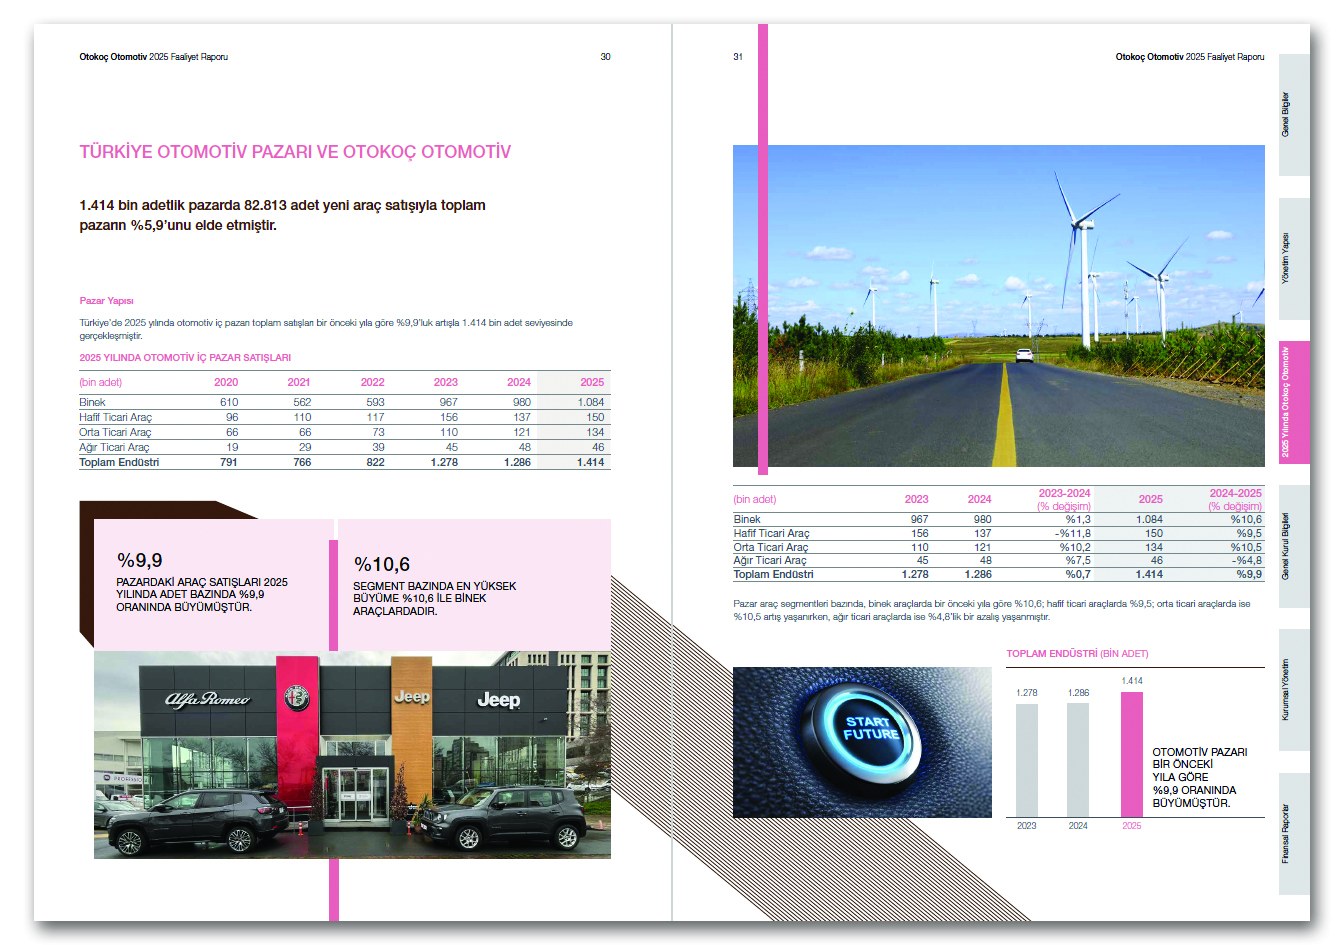The image size is (1344, 945).
Task: Select the change value -%11,8
Action: click(1073, 534)
